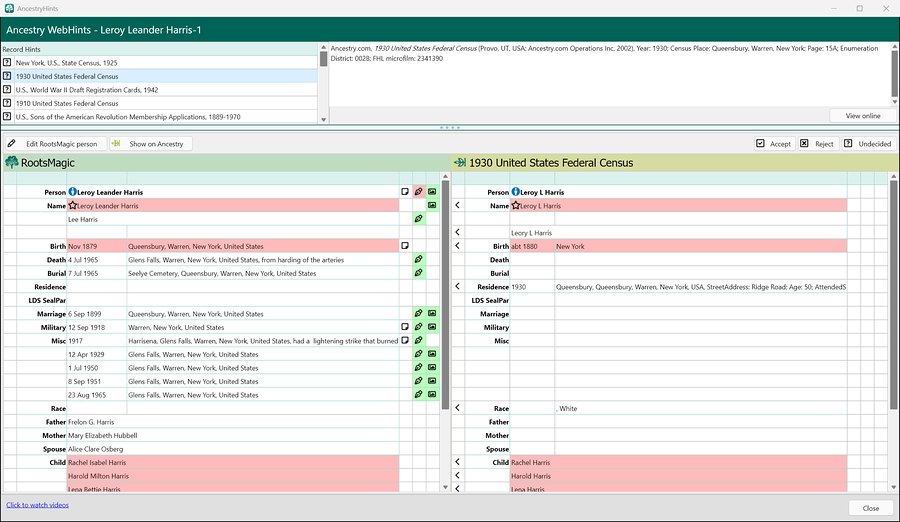Open sources icon on the 23 Aug 1965 row
The width and height of the screenshot is (900, 522).
(419, 395)
